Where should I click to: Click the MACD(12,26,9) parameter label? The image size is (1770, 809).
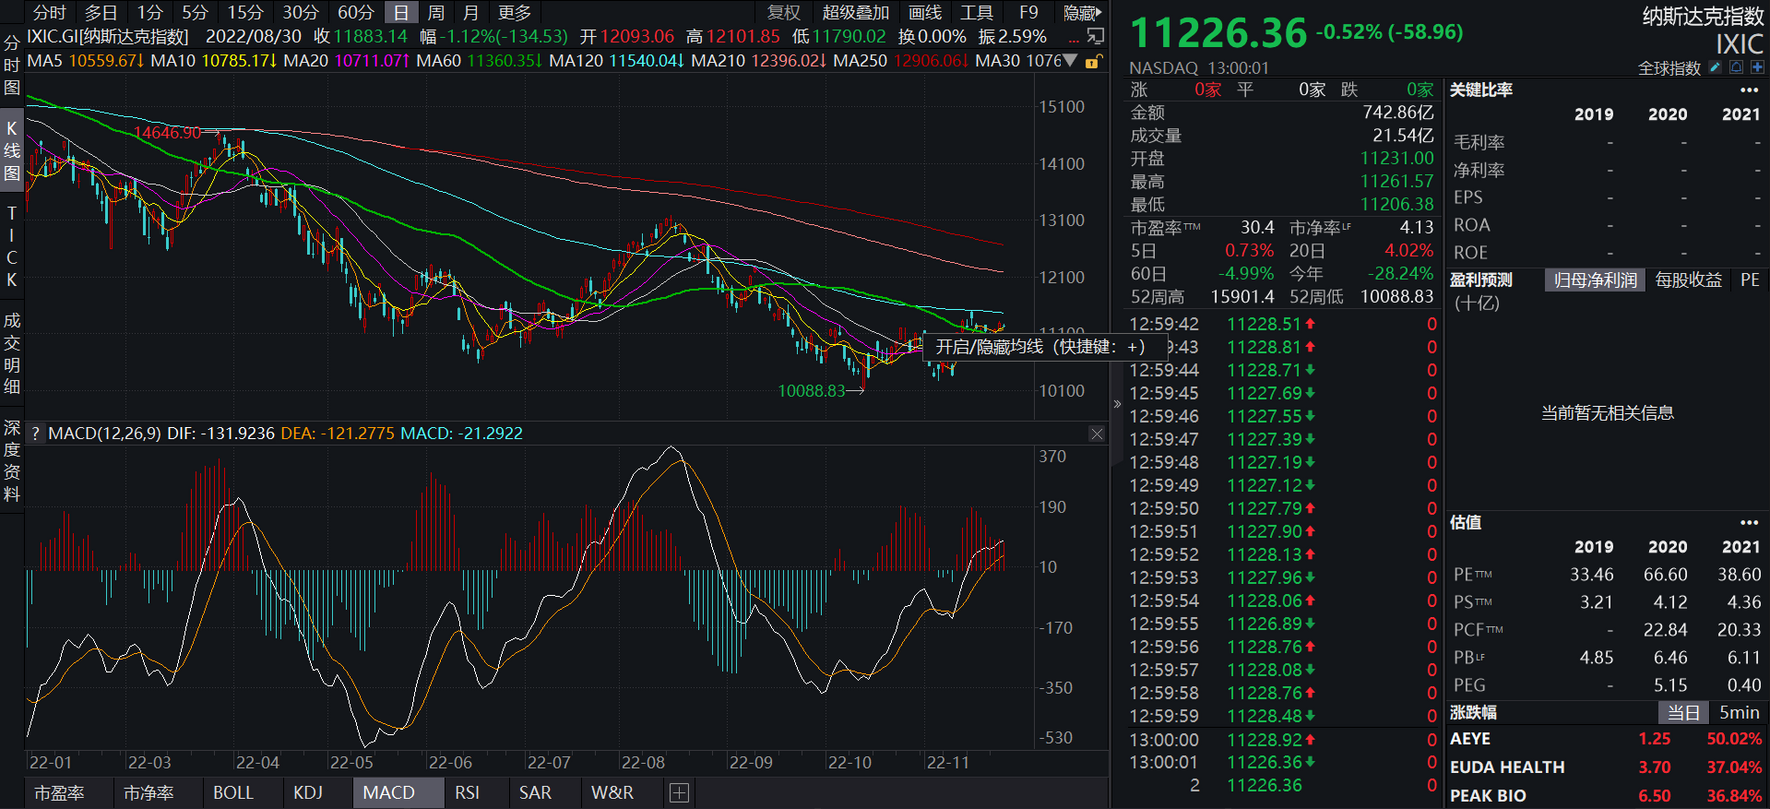[105, 433]
